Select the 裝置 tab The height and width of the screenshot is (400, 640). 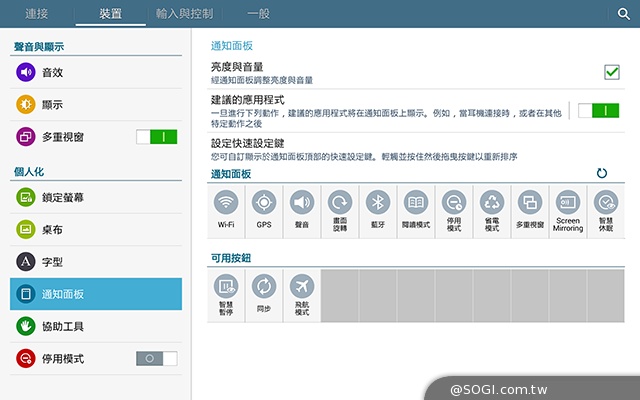point(111,14)
